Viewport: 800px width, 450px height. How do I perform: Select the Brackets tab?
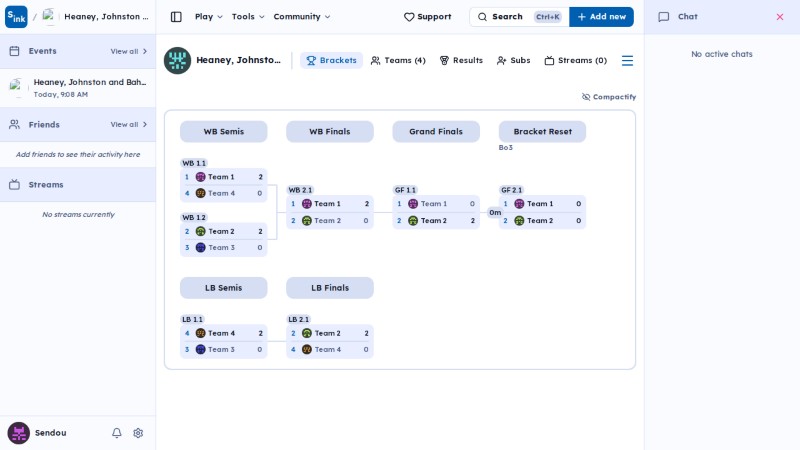pos(331,60)
